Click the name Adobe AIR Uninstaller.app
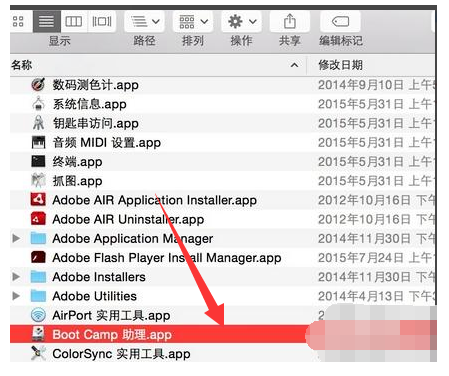Viewport: 449px width, 376px height. [128, 219]
